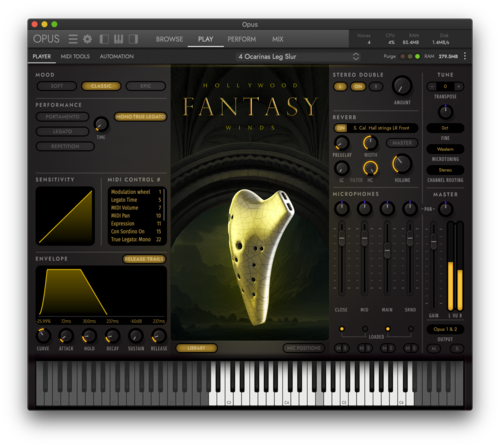Select the Soft mood
Image resolution: width=500 pixels, height=447 pixels.
pyautogui.click(x=57, y=86)
